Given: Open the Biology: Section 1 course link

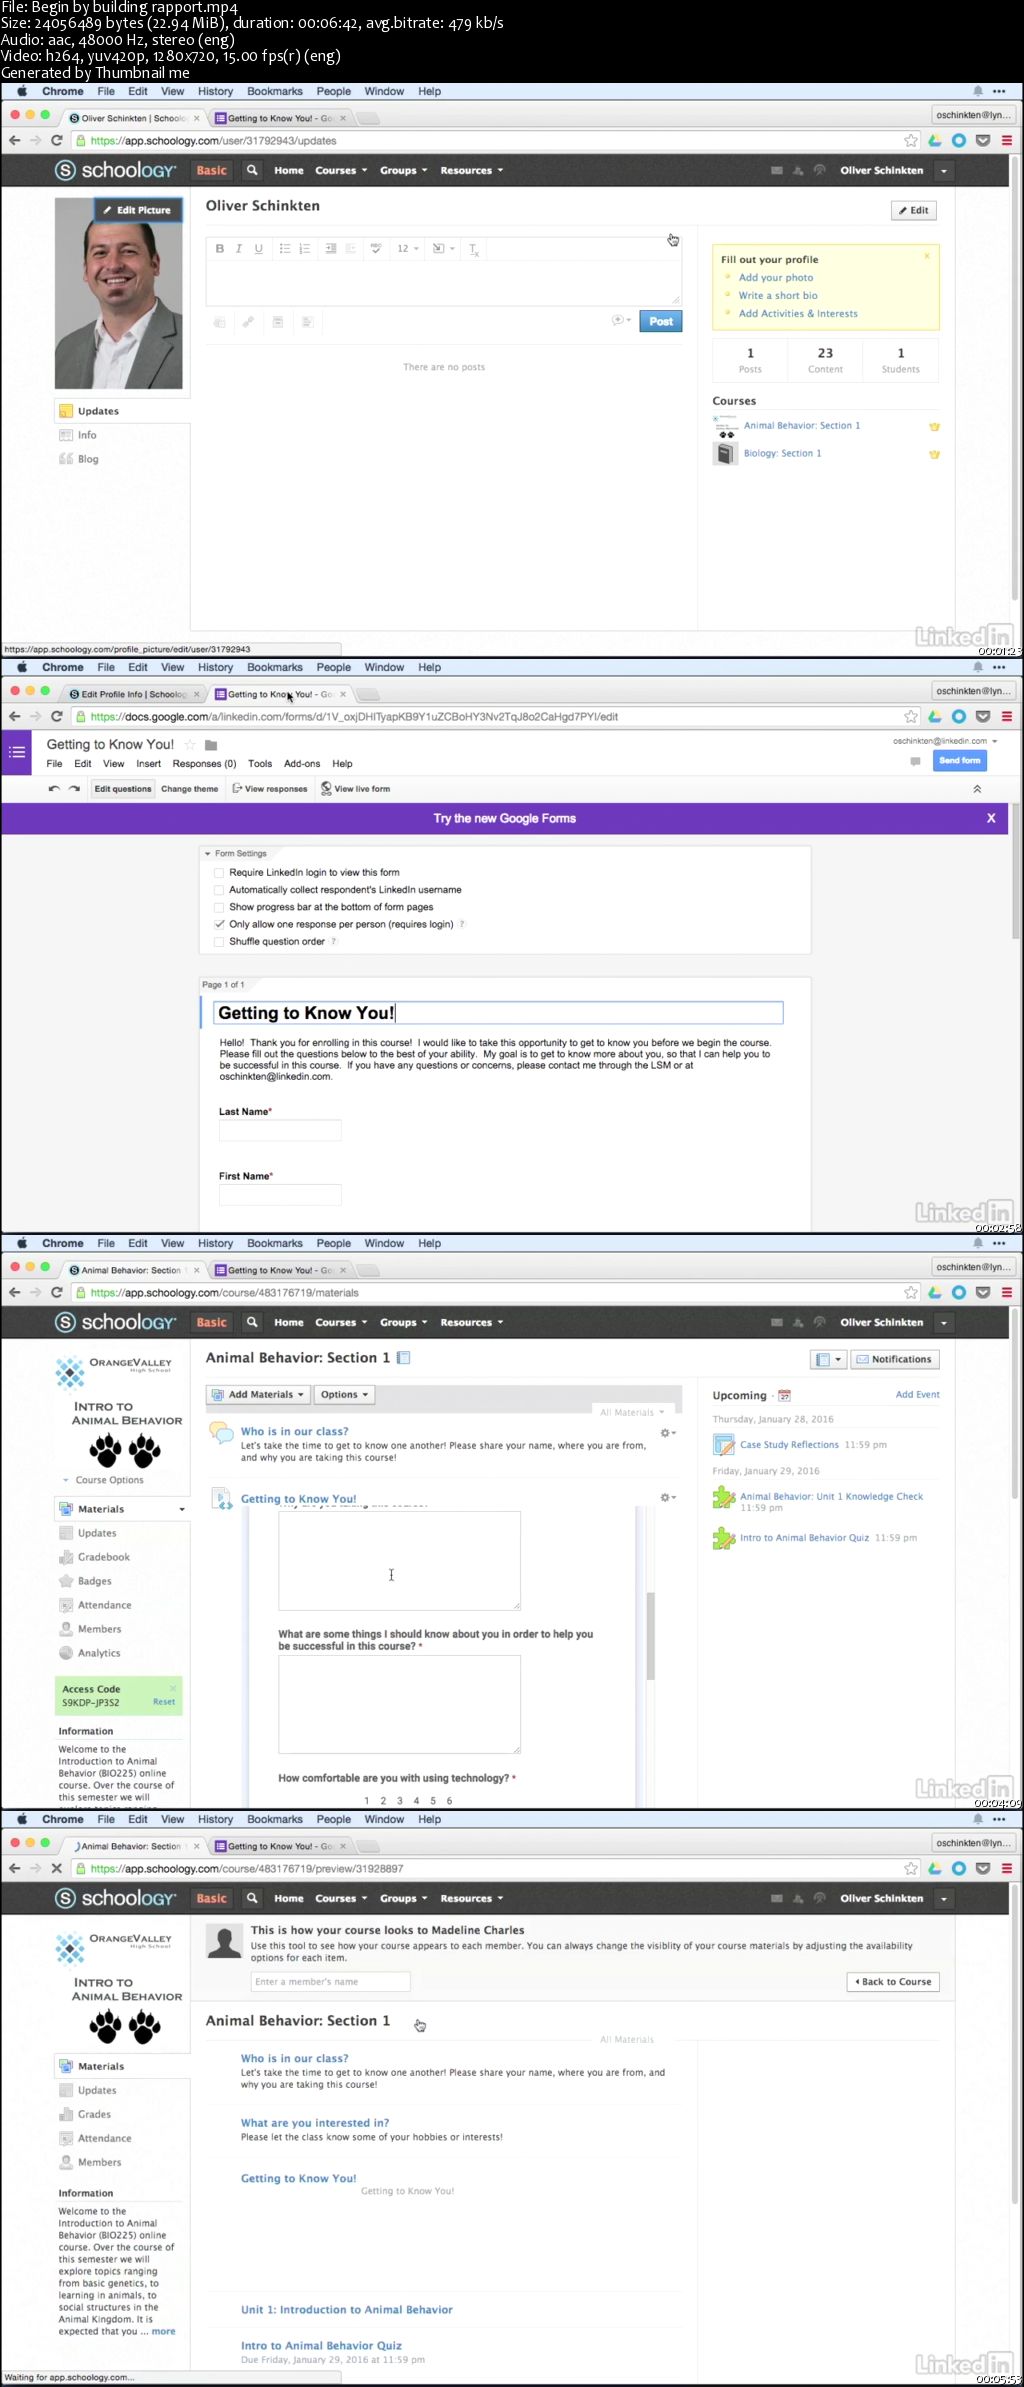Looking at the screenshot, I should point(782,454).
